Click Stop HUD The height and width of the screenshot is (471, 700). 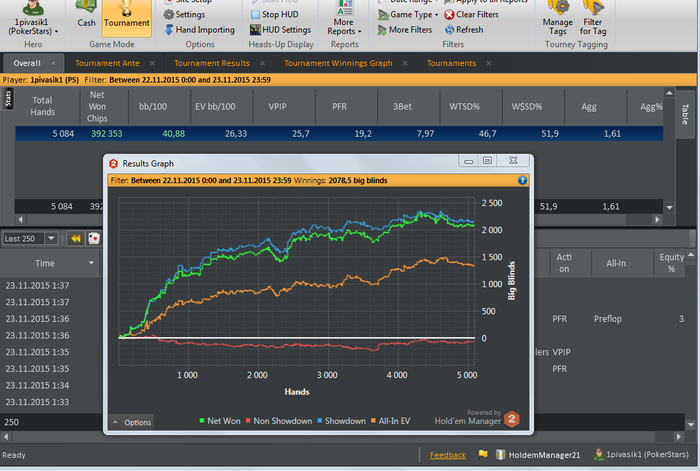(275, 14)
